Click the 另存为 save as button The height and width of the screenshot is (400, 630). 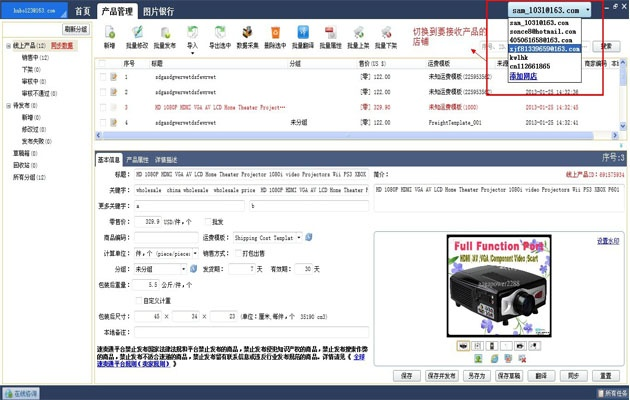(x=477, y=376)
